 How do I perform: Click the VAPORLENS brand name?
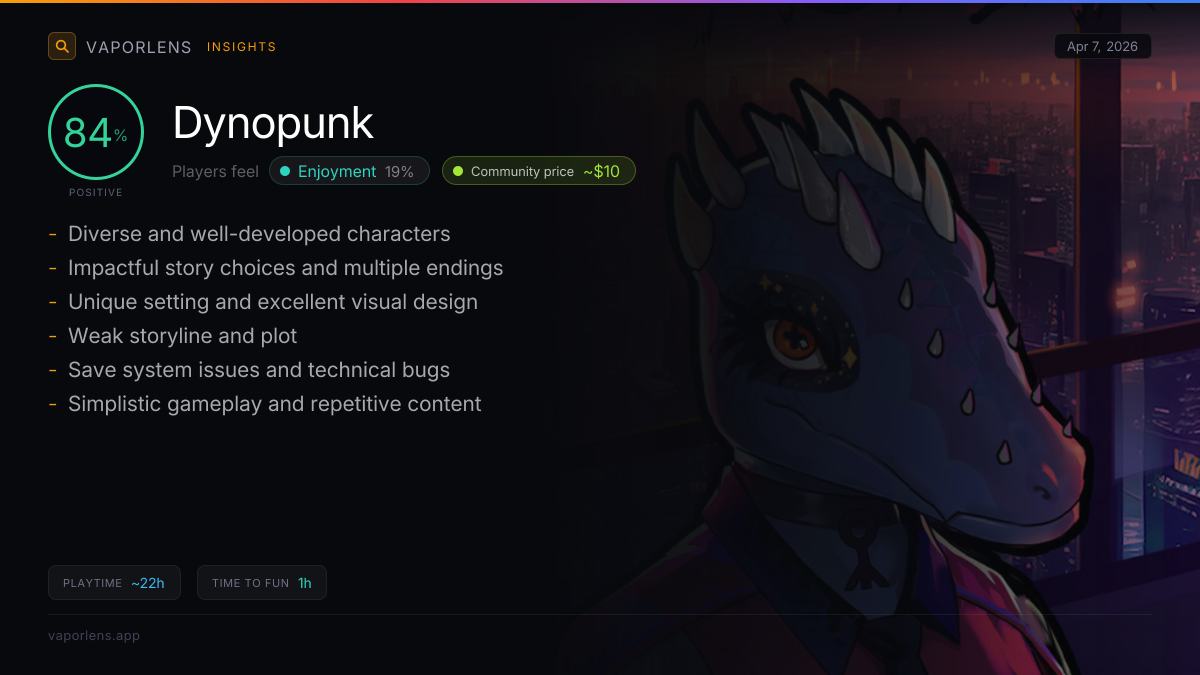(x=139, y=47)
